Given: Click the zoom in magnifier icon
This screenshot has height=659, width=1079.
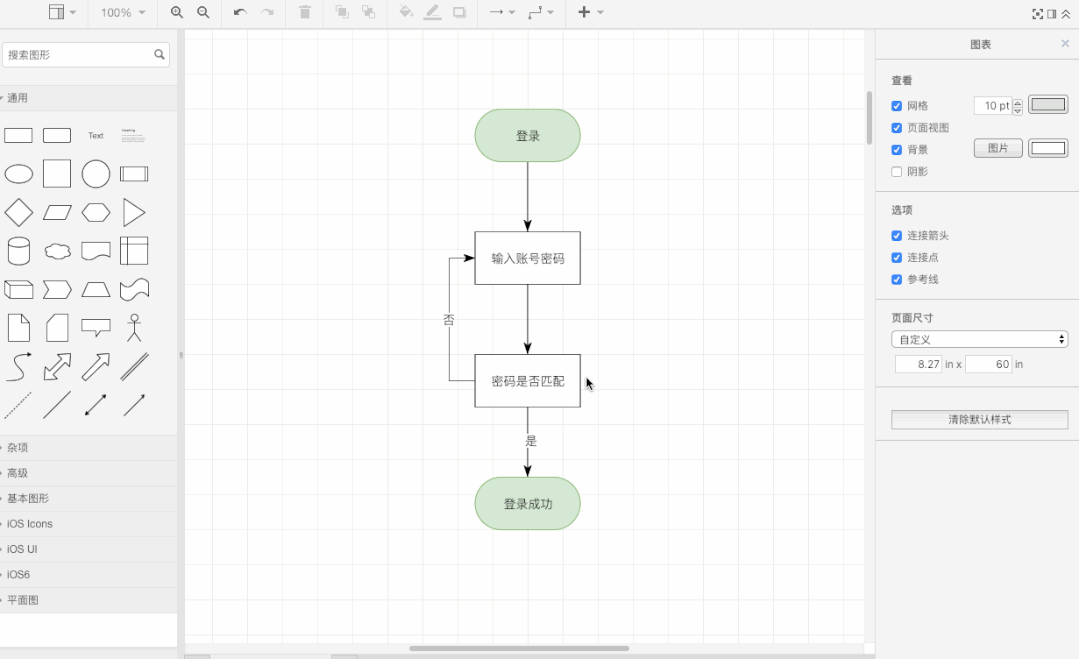Looking at the screenshot, I should point(177,12).
